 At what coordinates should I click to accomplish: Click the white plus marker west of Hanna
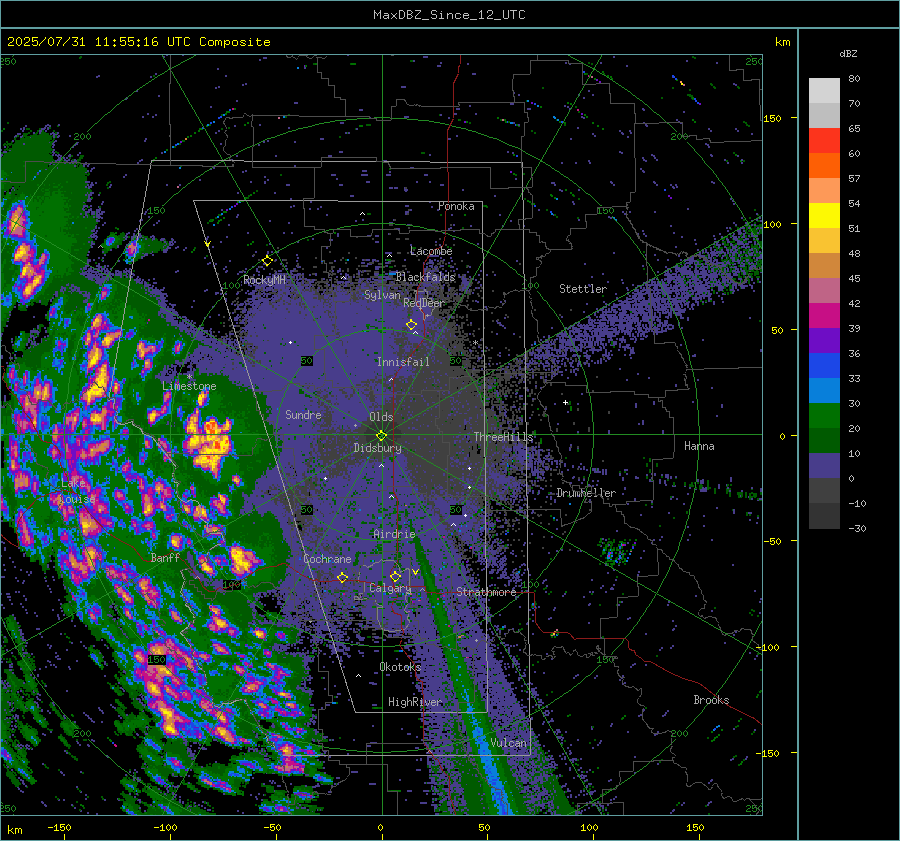coord(565,402)
